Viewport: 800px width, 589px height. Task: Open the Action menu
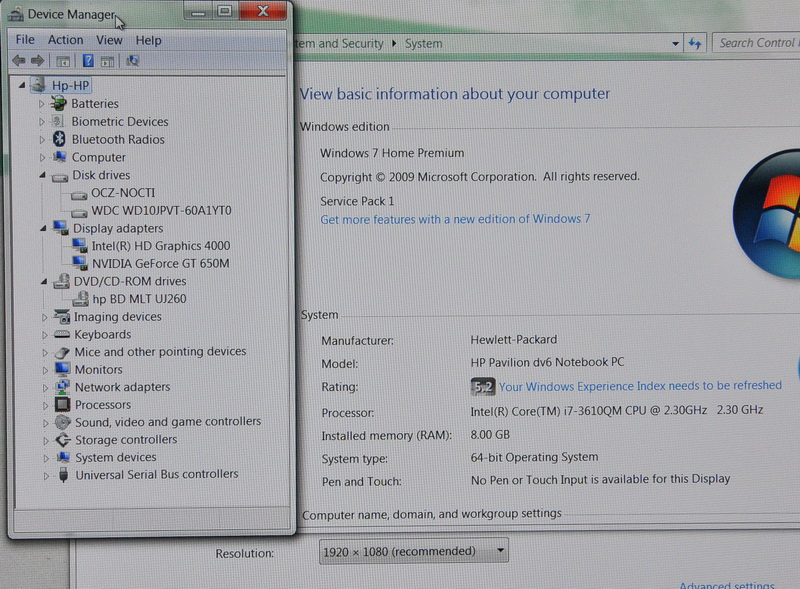pyautogui.click(x=65, y=40)
